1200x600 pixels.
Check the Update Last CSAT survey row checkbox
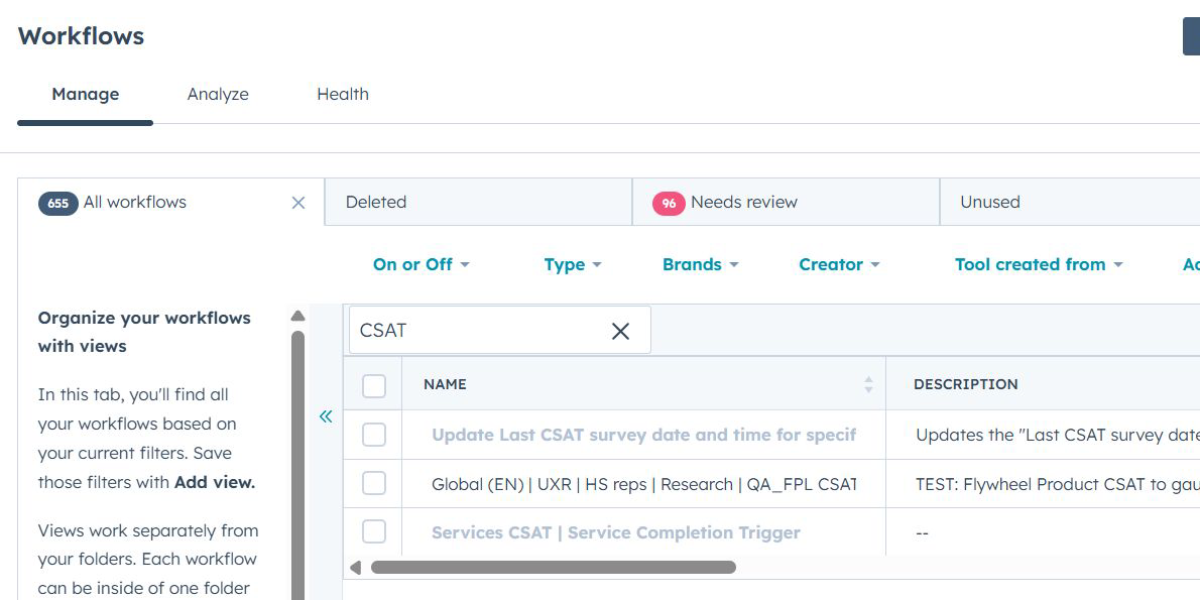coord(374,434)
